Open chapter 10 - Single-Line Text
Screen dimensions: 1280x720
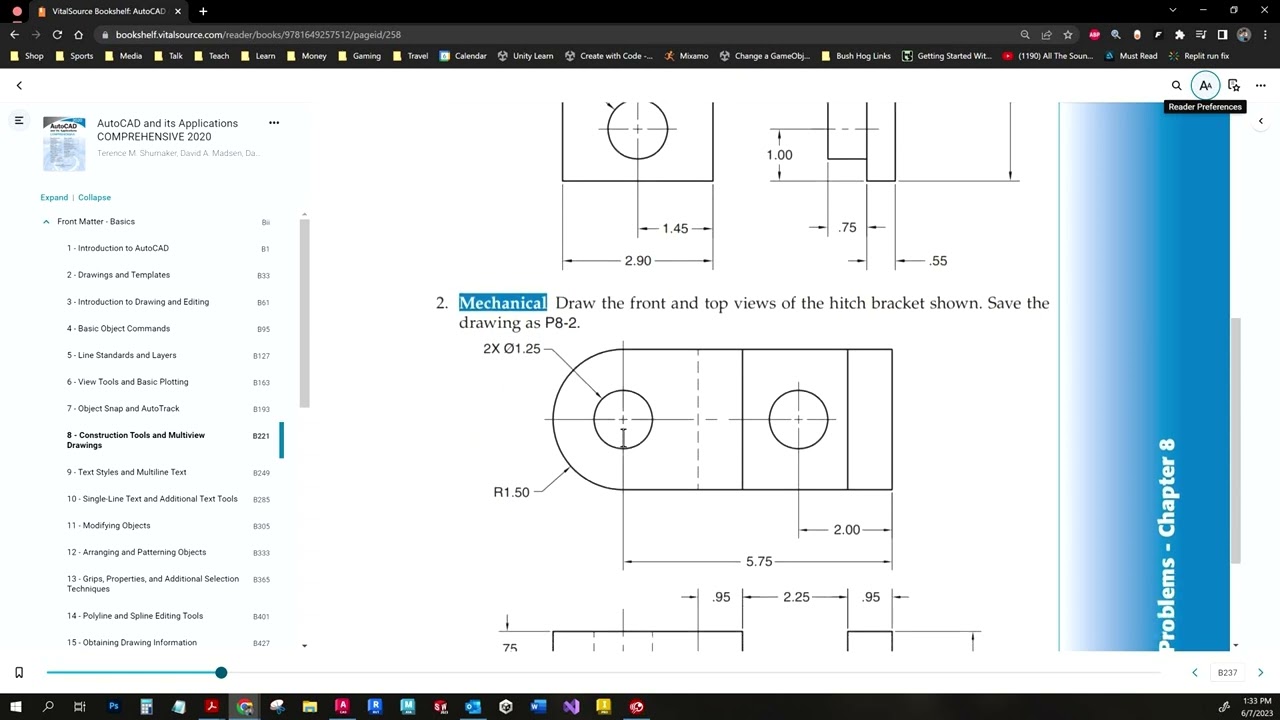tap(152, 499)
